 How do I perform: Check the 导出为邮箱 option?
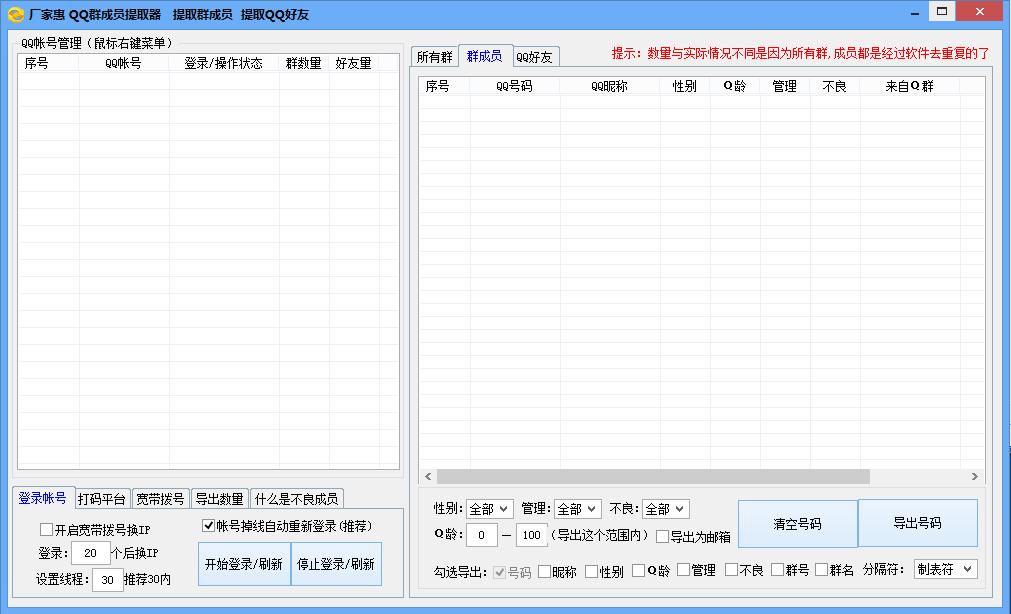pyautogui.click(x=661, y=535)
